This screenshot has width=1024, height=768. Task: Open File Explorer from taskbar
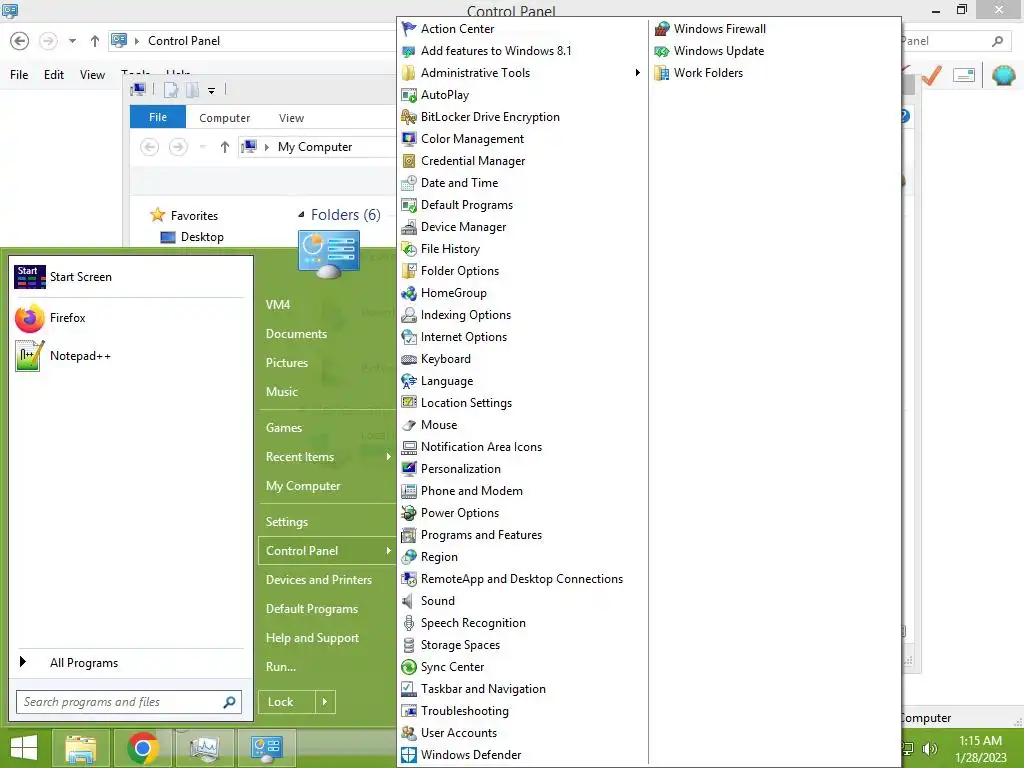pos(80,748)
